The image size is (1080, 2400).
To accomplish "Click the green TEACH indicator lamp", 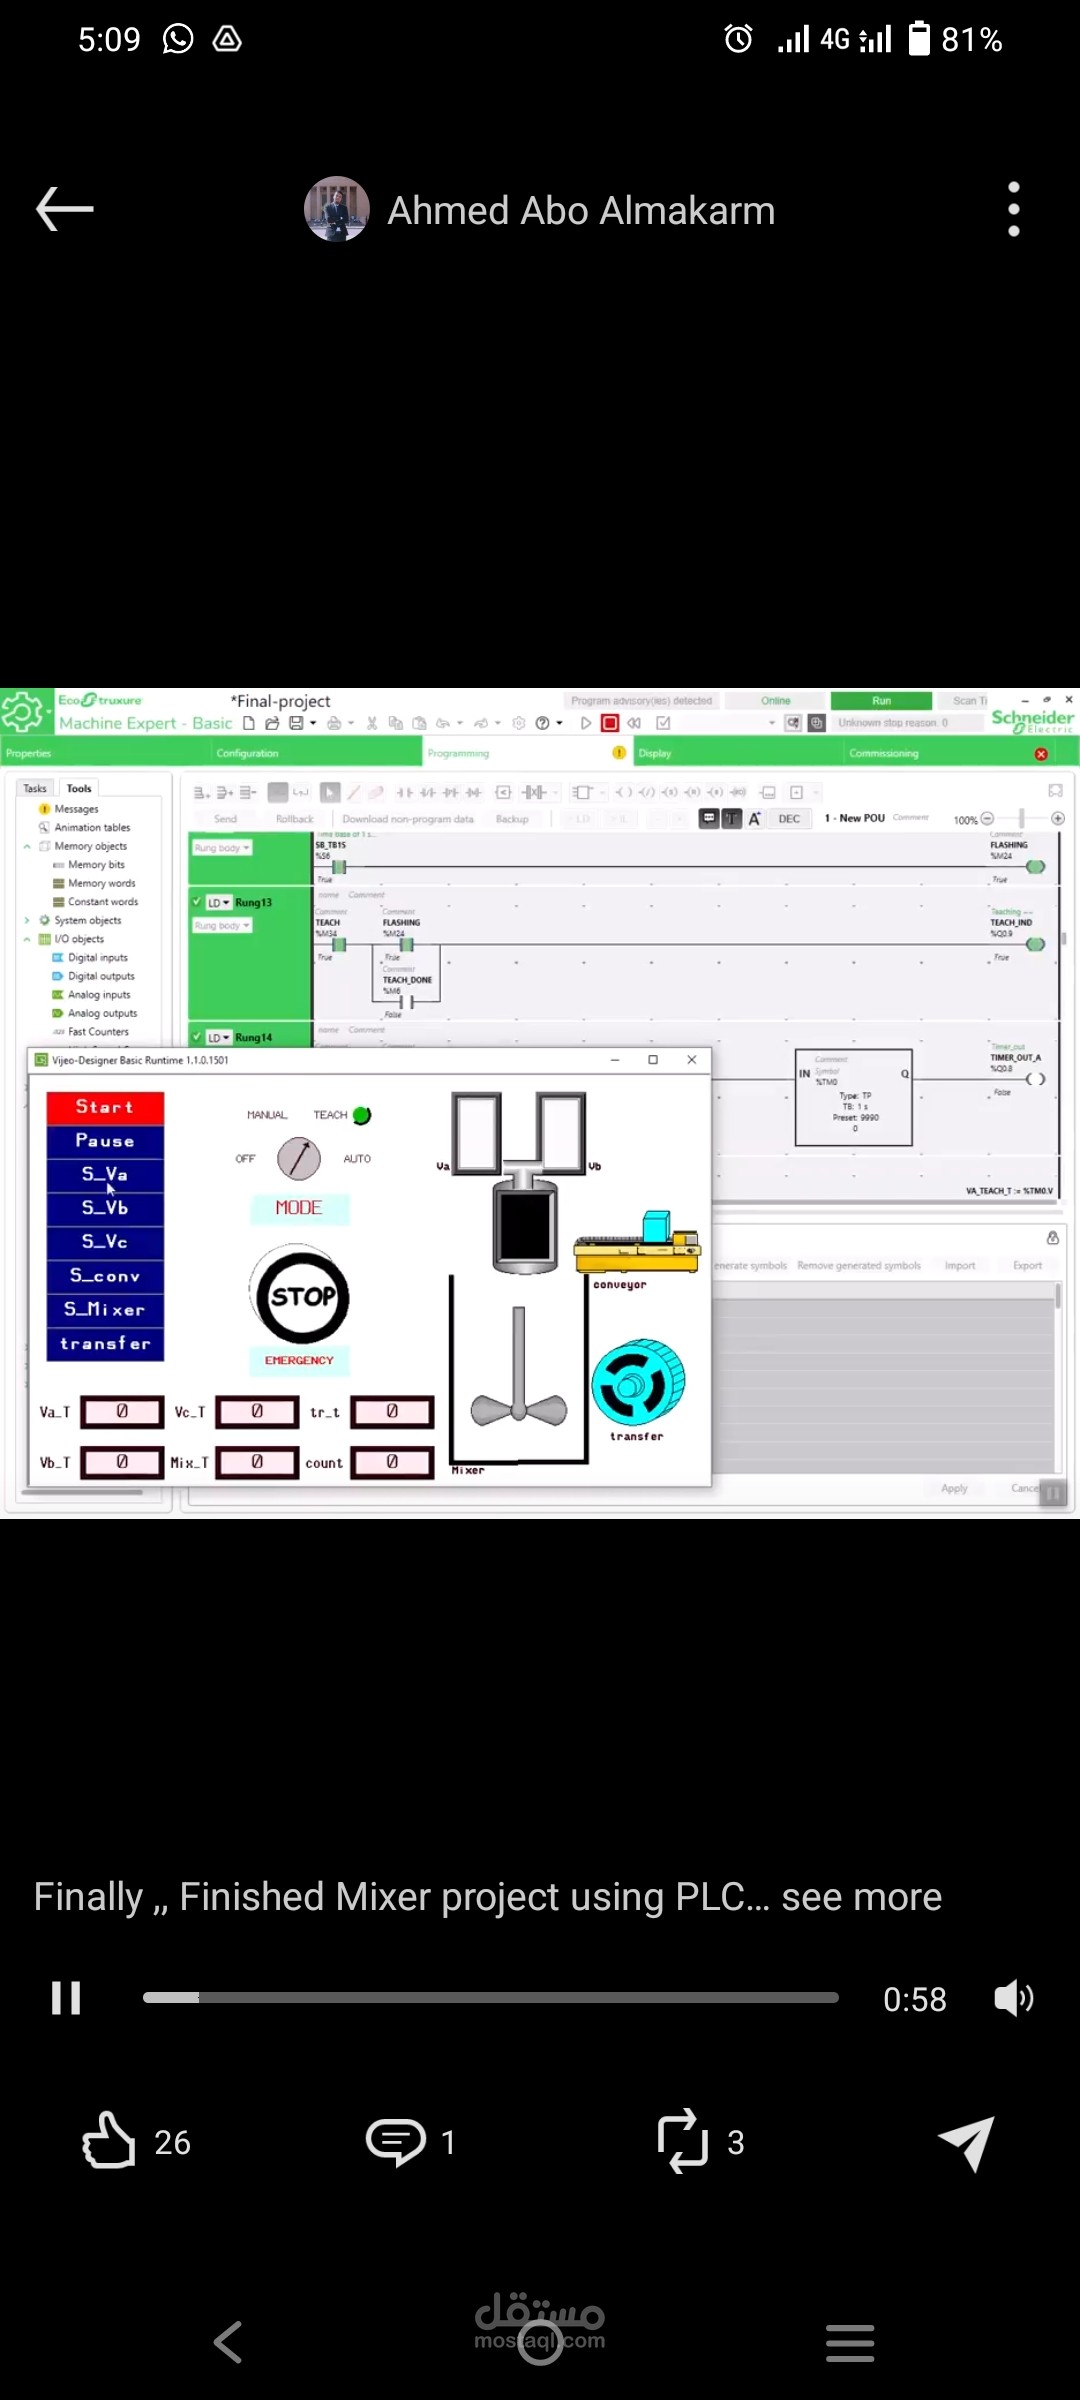I will (x=362, y=1115).
